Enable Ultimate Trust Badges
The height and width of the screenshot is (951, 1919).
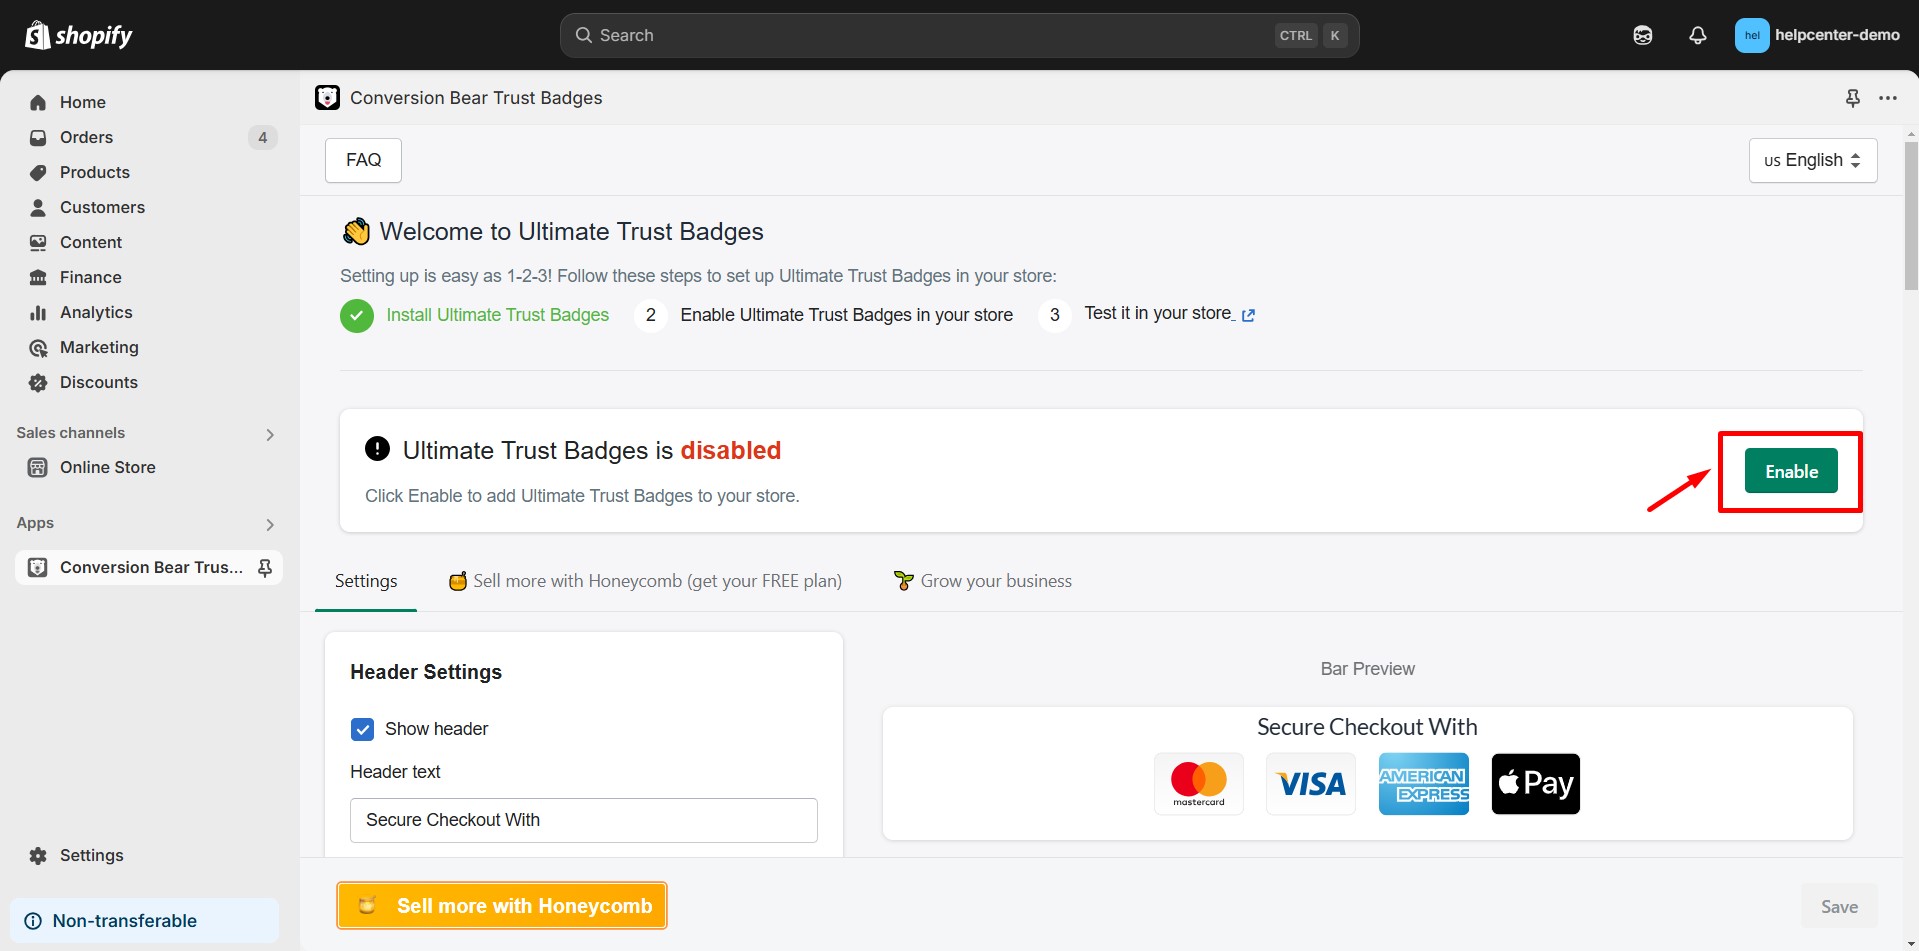pos(1790,470)
